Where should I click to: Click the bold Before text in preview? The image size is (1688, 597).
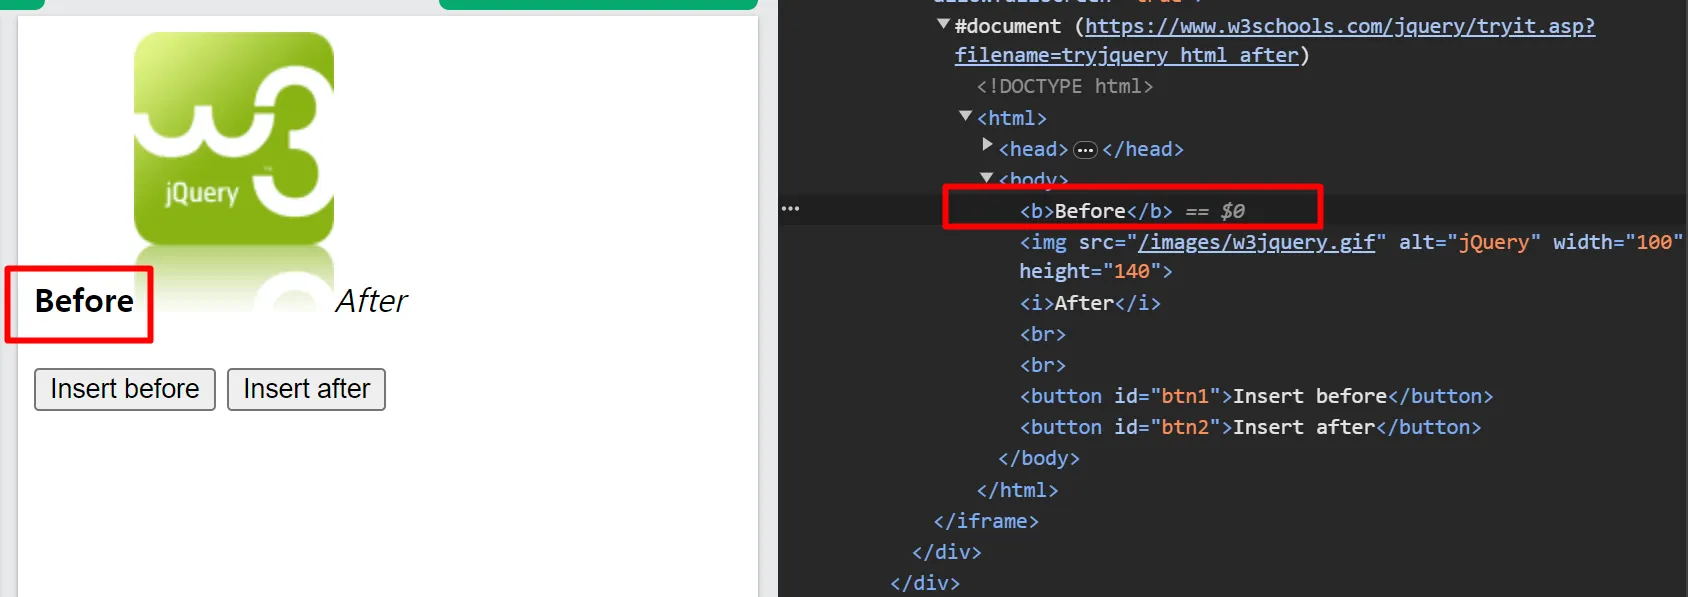(84, 301)
